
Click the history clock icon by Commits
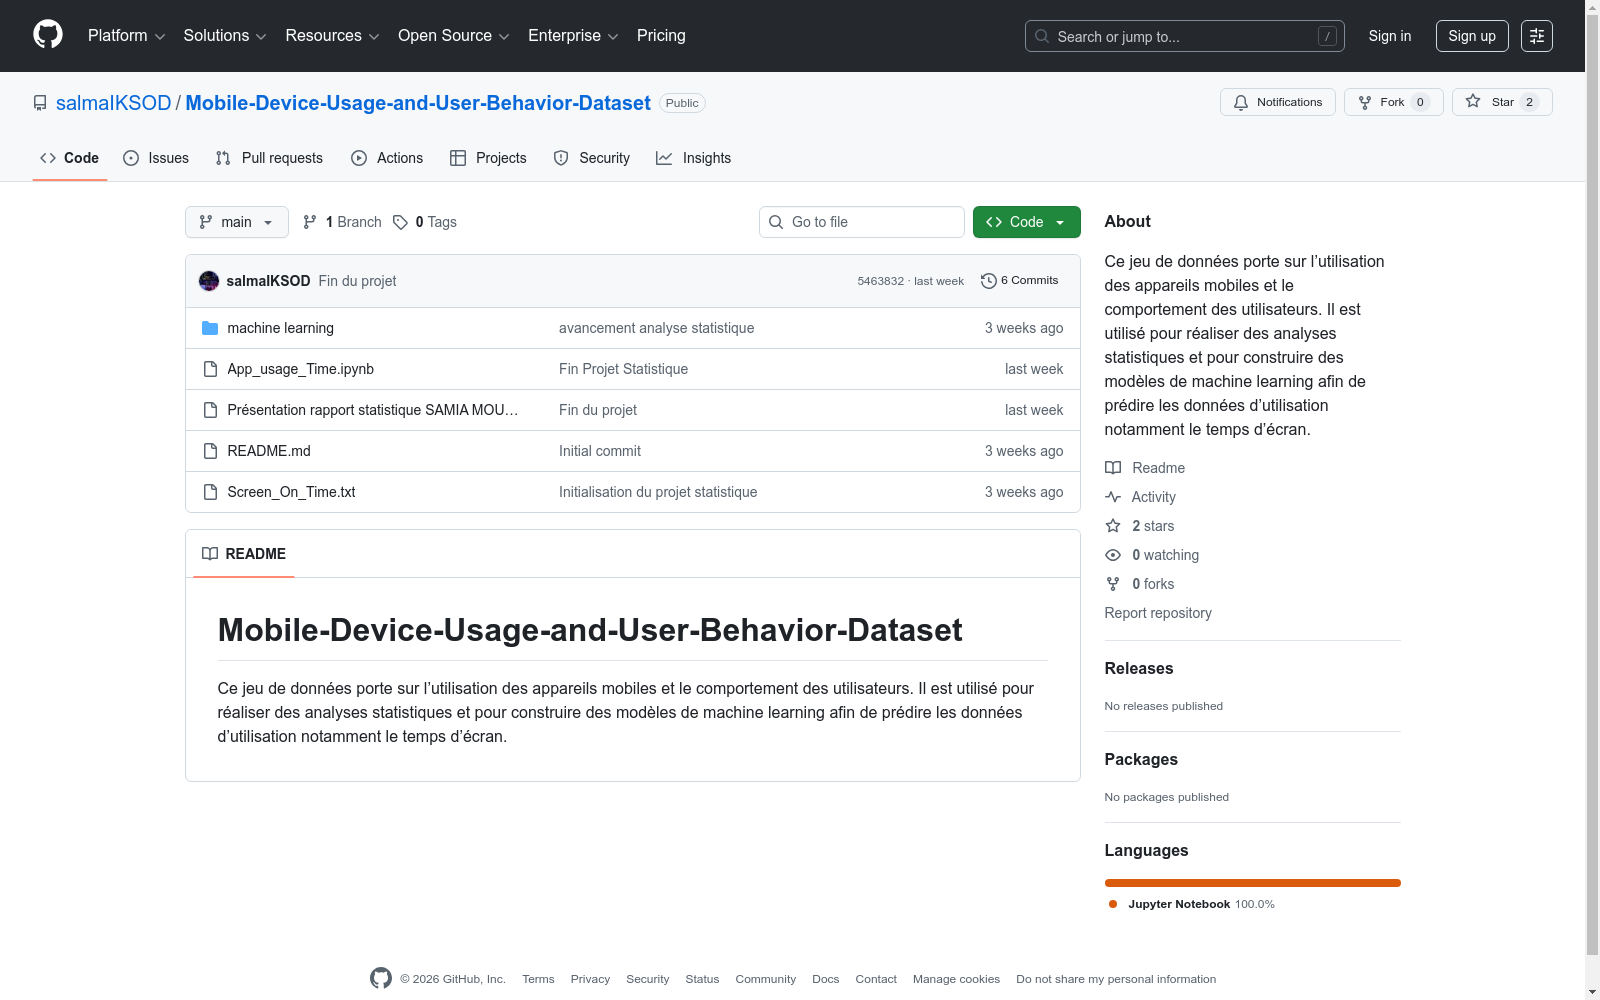pos(989,281)
